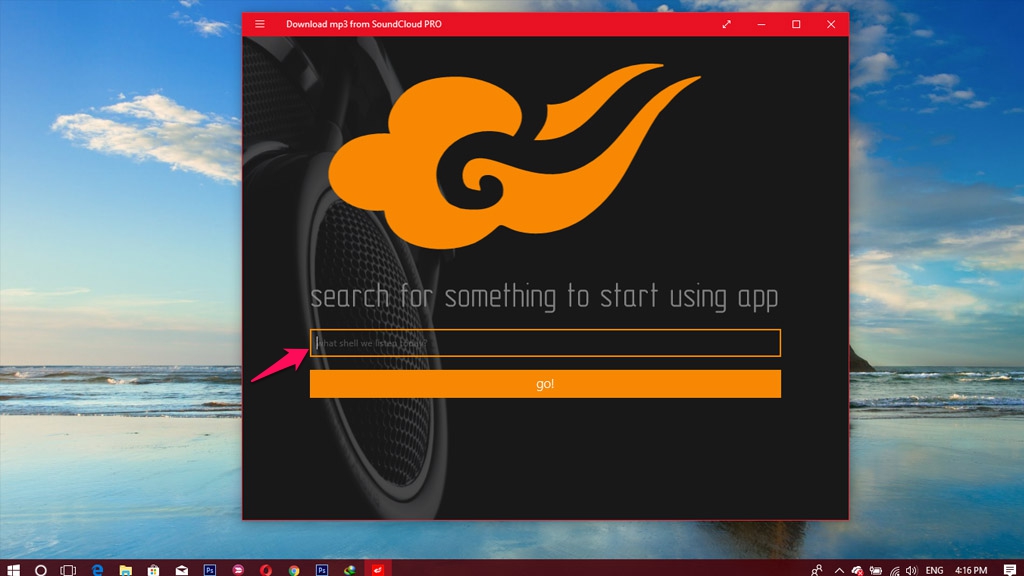Open the hamburger menu in the app

260,24
